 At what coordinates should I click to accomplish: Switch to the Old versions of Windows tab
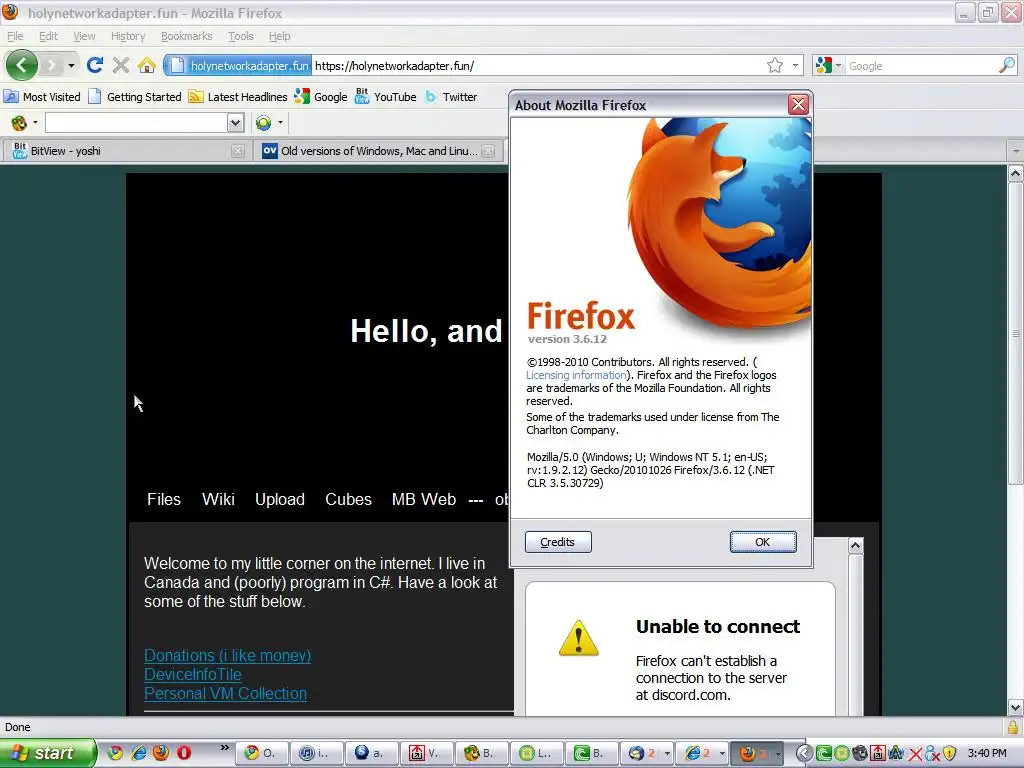[x=378, y=151]
